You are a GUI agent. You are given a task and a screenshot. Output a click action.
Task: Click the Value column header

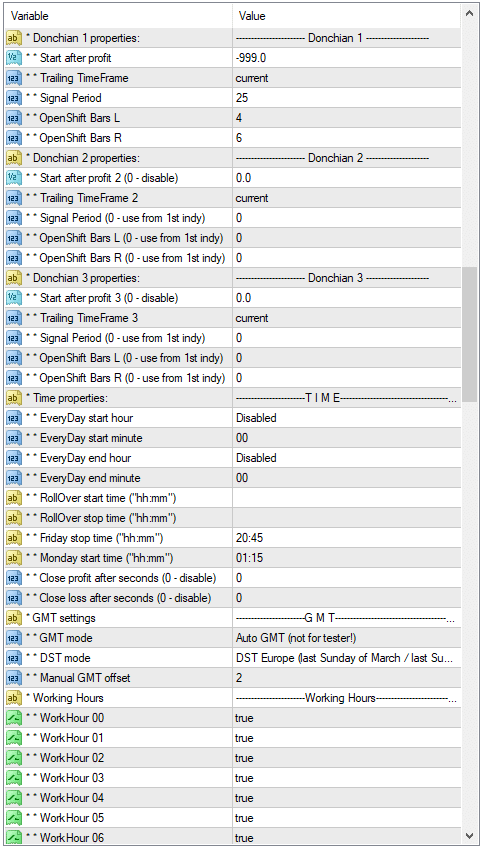(x=347, y=16)
